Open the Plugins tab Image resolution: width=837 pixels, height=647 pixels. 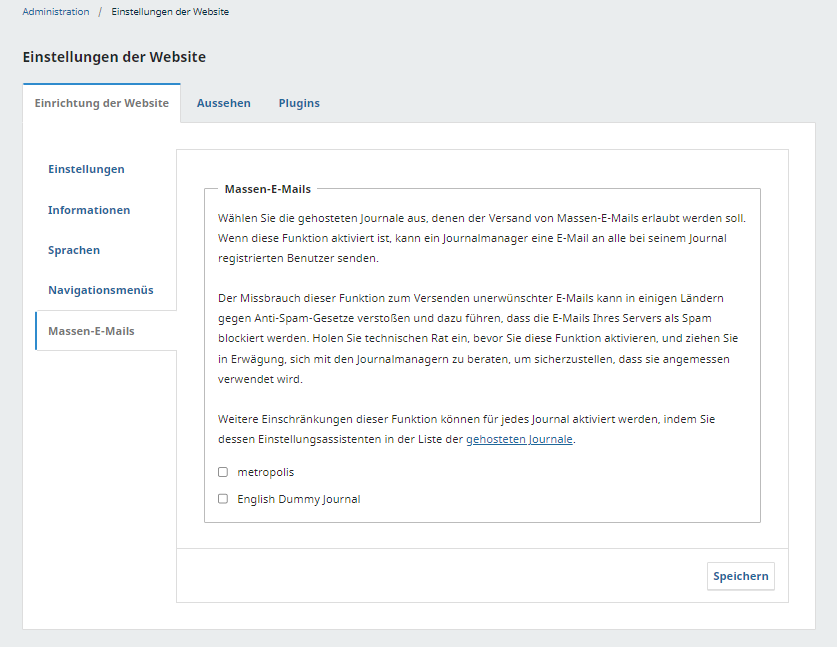[299, 103]
